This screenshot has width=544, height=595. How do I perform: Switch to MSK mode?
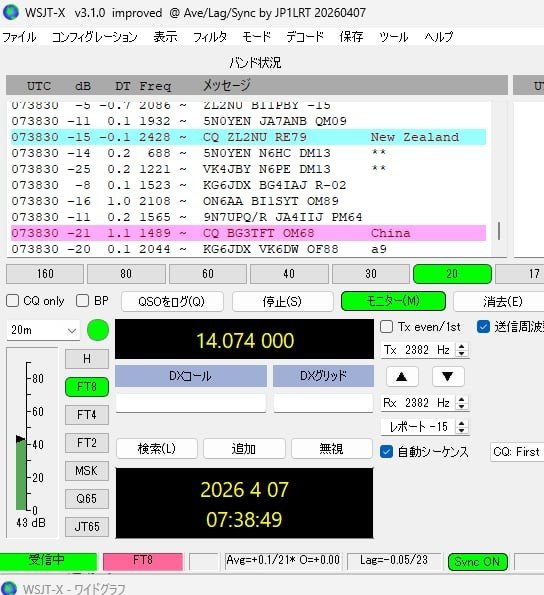87,471
